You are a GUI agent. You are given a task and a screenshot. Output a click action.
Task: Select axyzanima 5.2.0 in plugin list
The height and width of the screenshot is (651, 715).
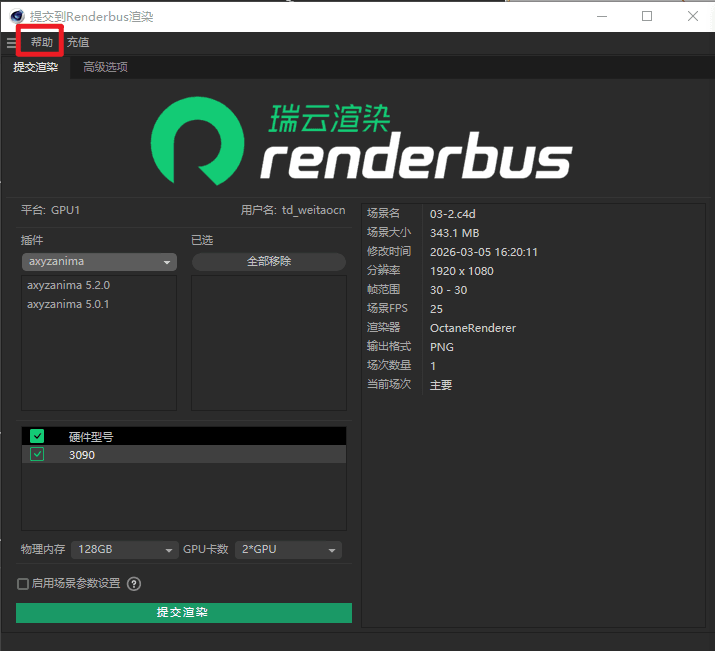tap(68, 285)
